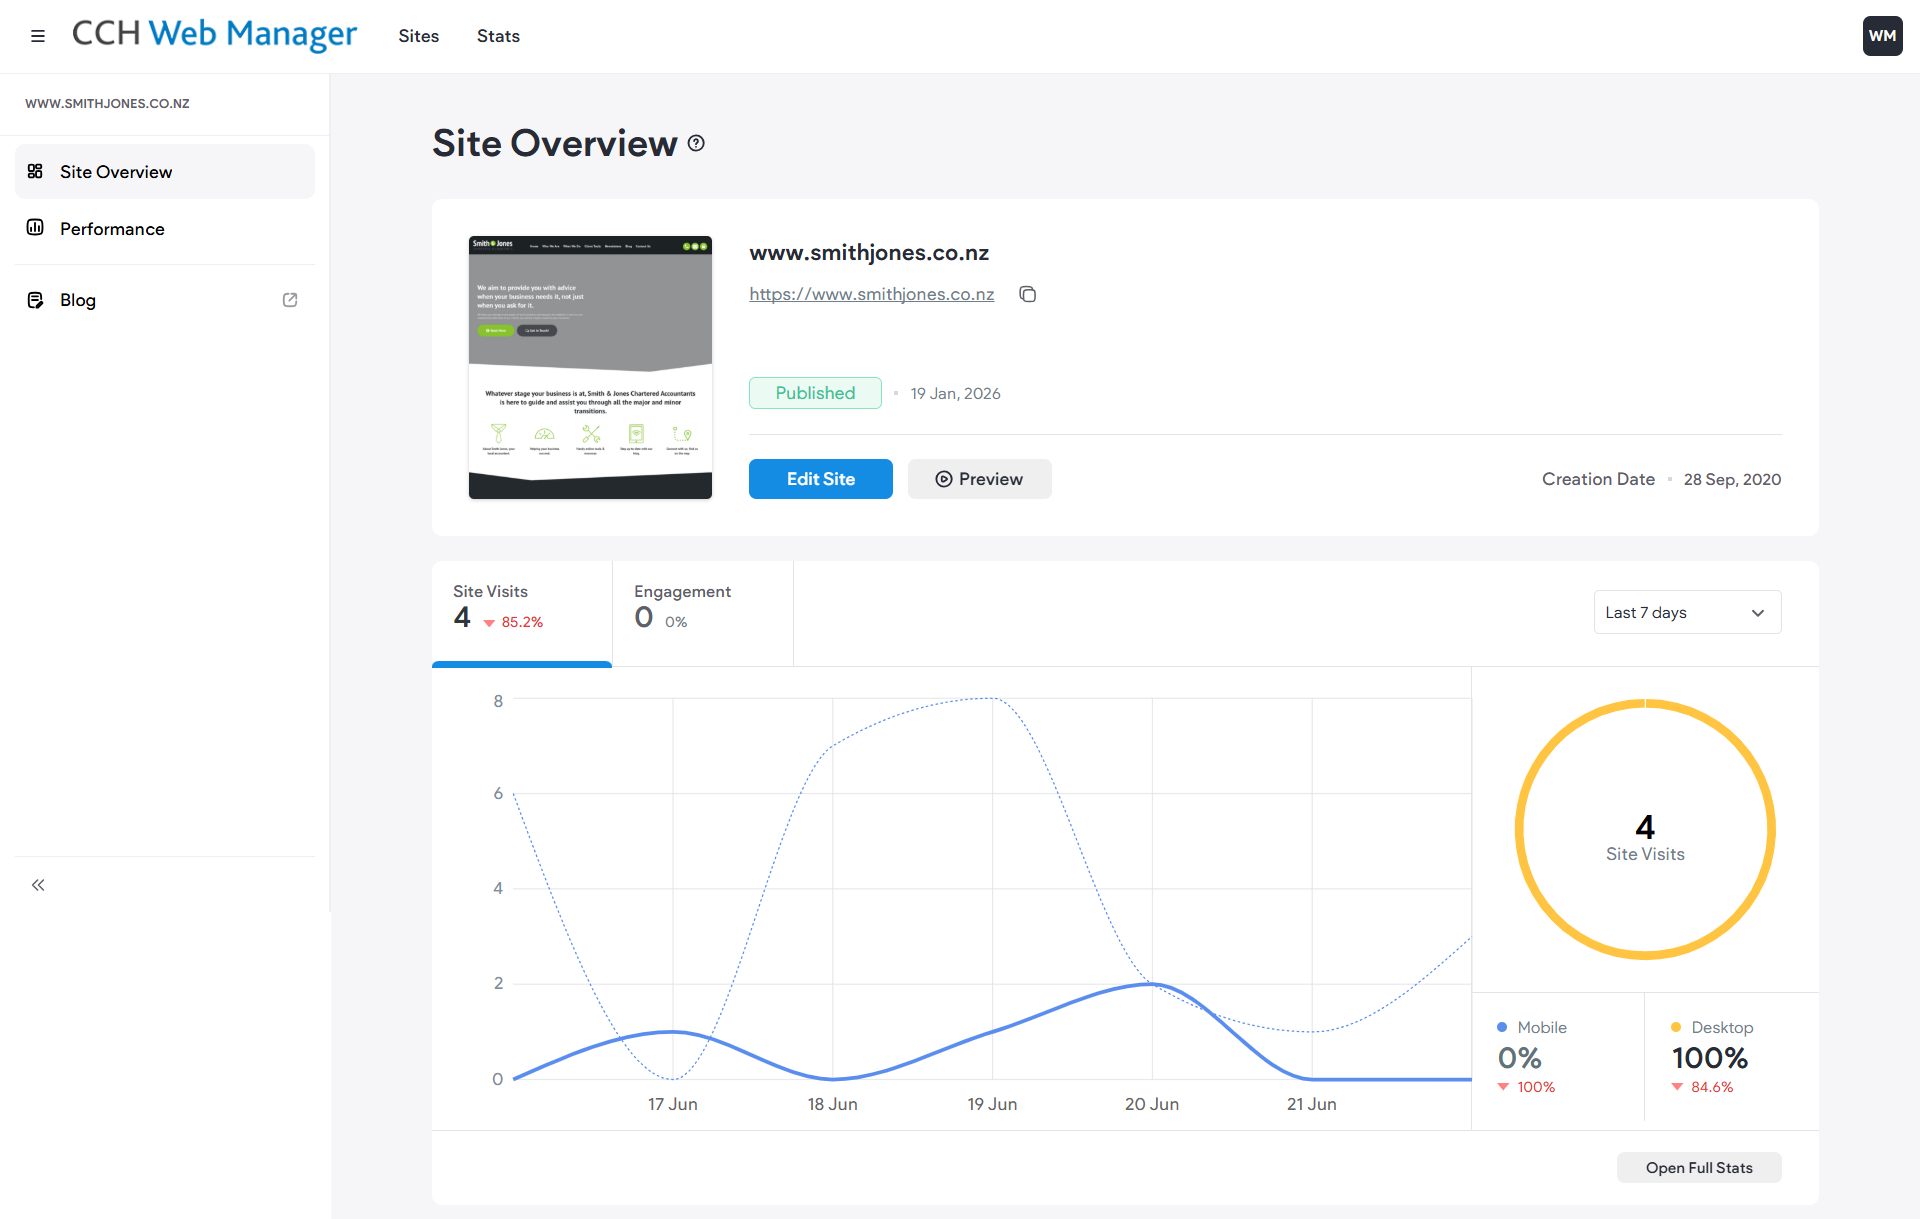Select Site Overview in sidebar
Screen dimensions: 1920x1219
click(x=165, y=171)
